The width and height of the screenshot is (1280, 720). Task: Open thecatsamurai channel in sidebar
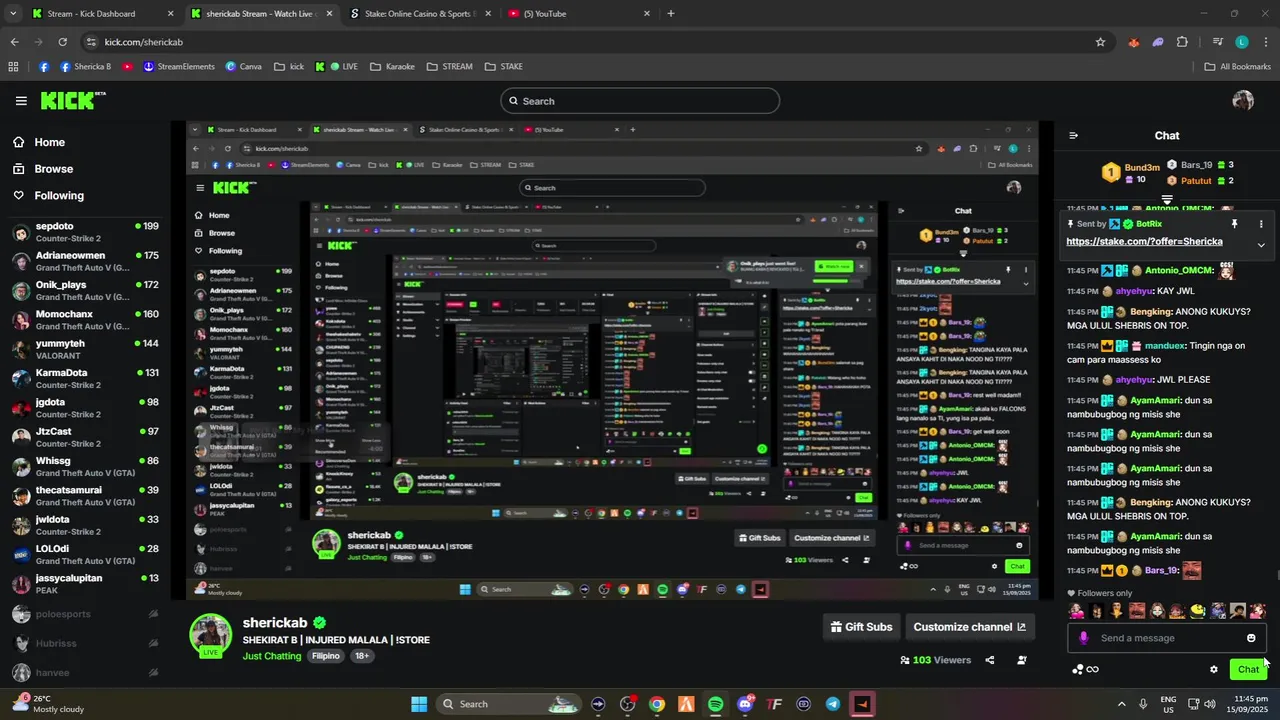point(86,496)
